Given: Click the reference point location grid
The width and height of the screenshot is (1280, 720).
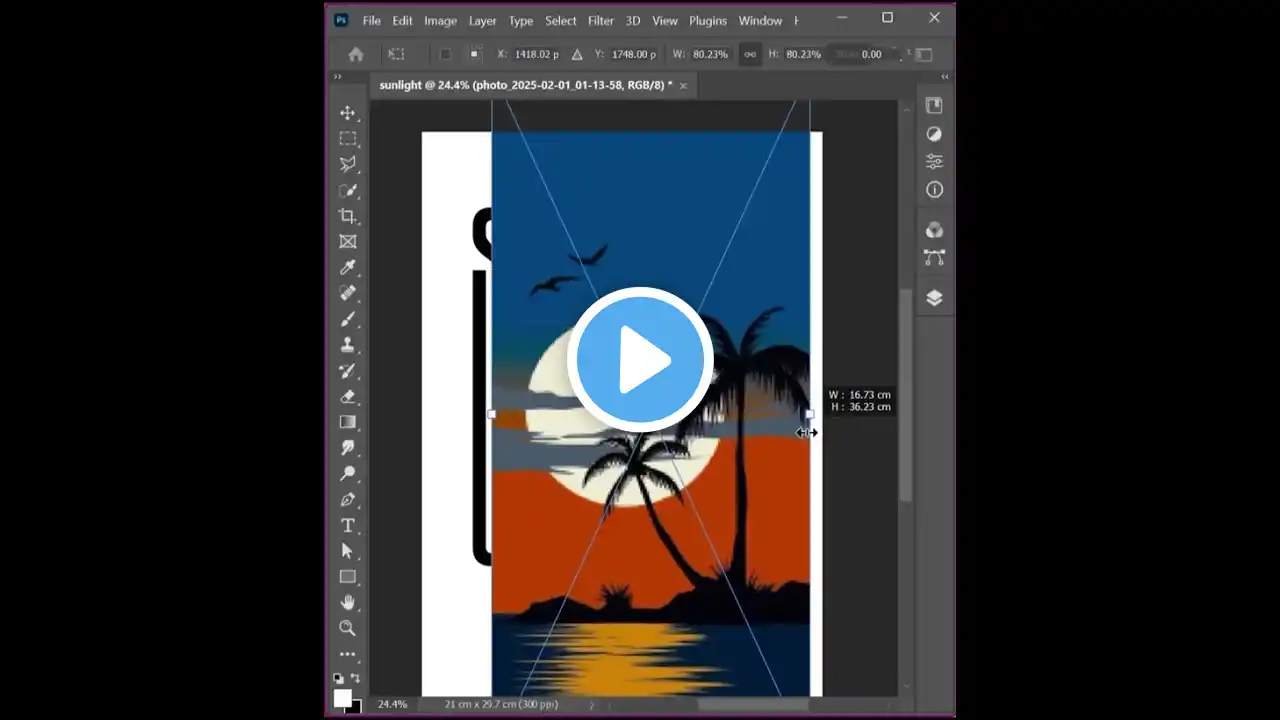Looking at the screenshot, I should point(476,54).
